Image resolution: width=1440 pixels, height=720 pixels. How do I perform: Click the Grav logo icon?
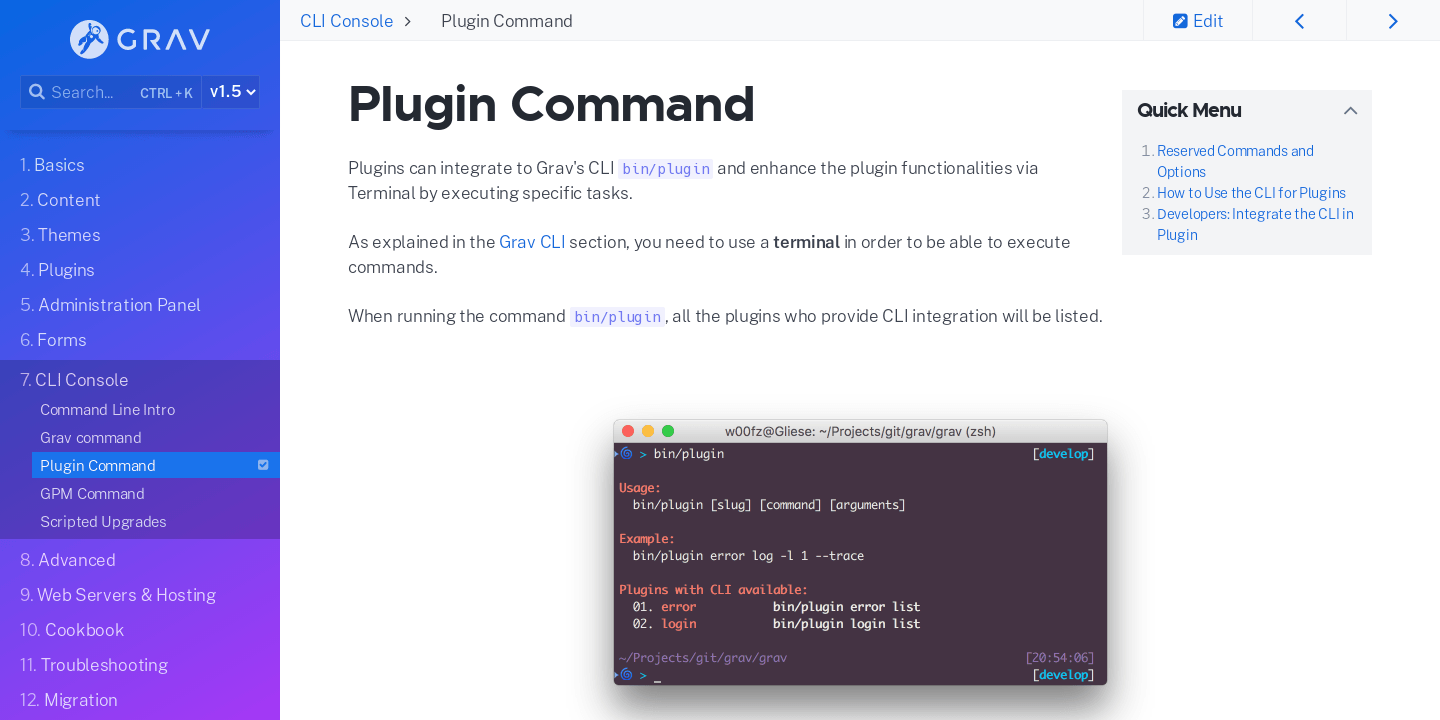[x=88, y=40]
